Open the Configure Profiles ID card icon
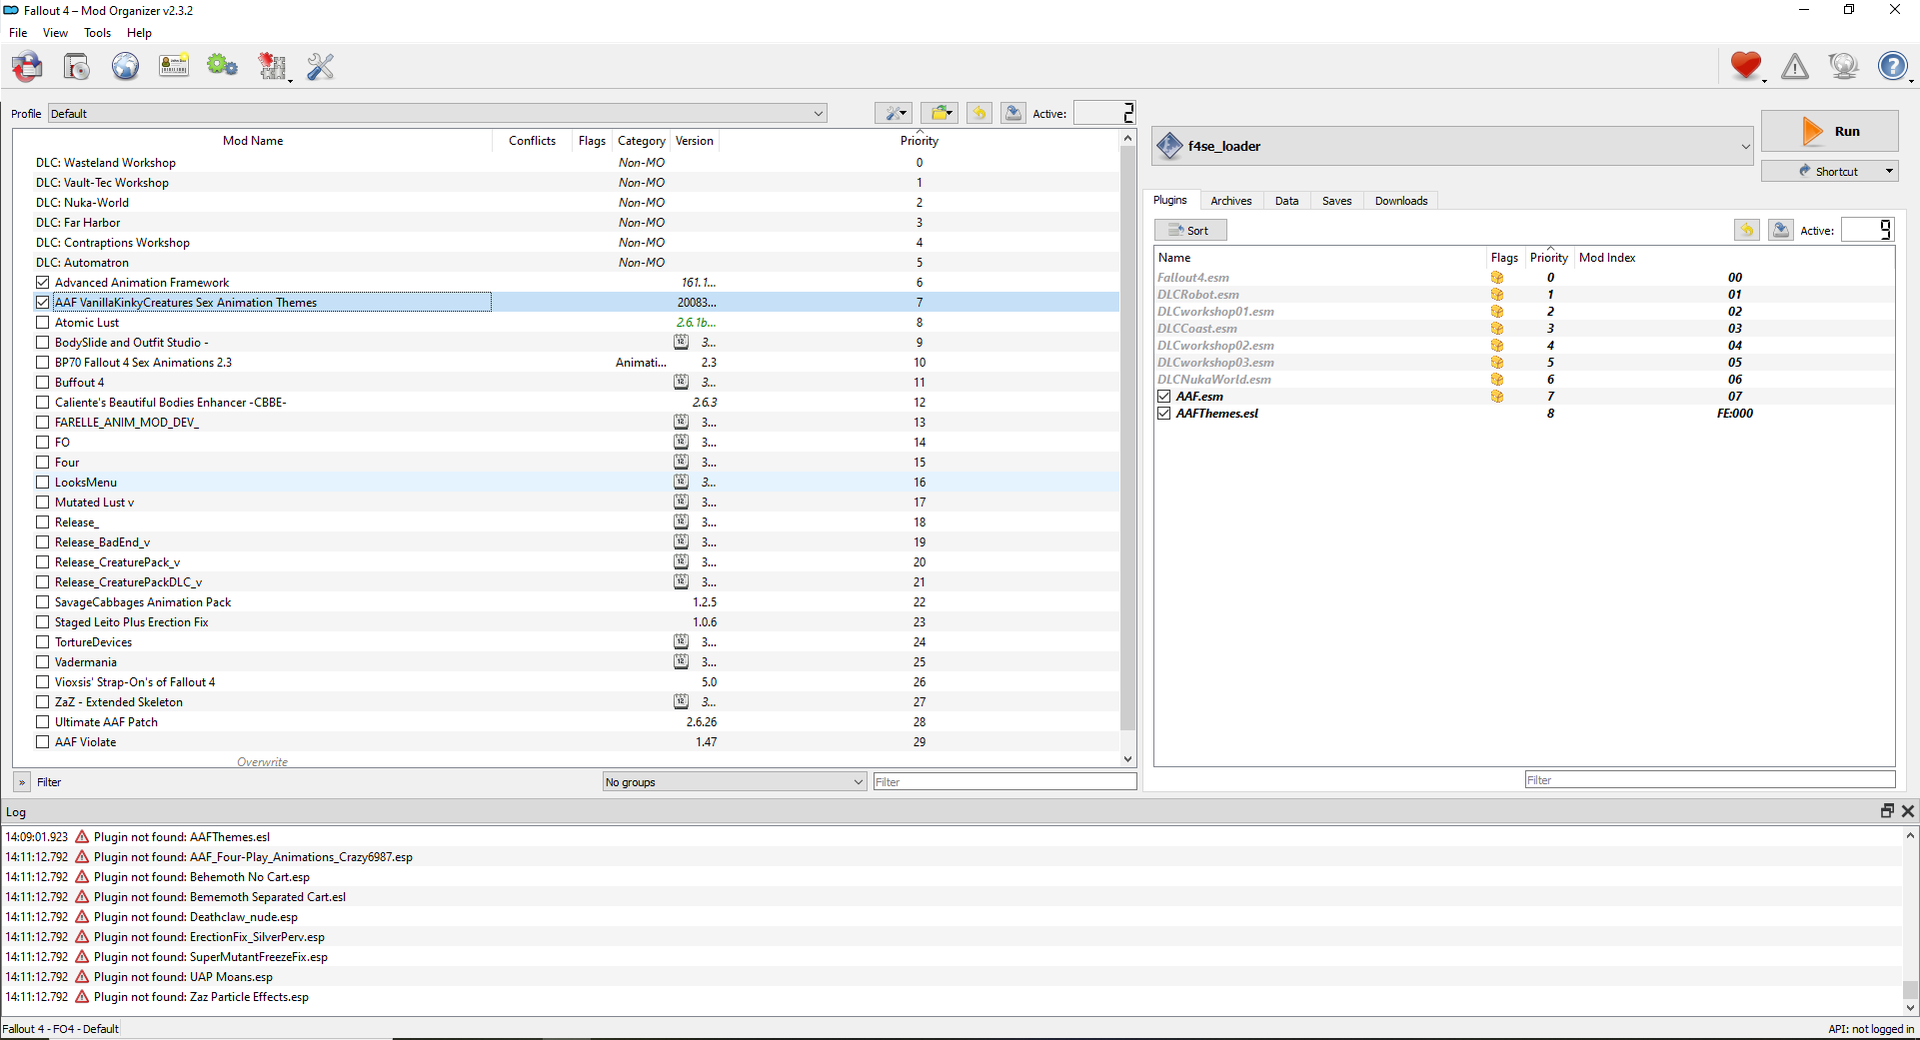Viewport: 1920px width, 1040px height. click(174, 67)
